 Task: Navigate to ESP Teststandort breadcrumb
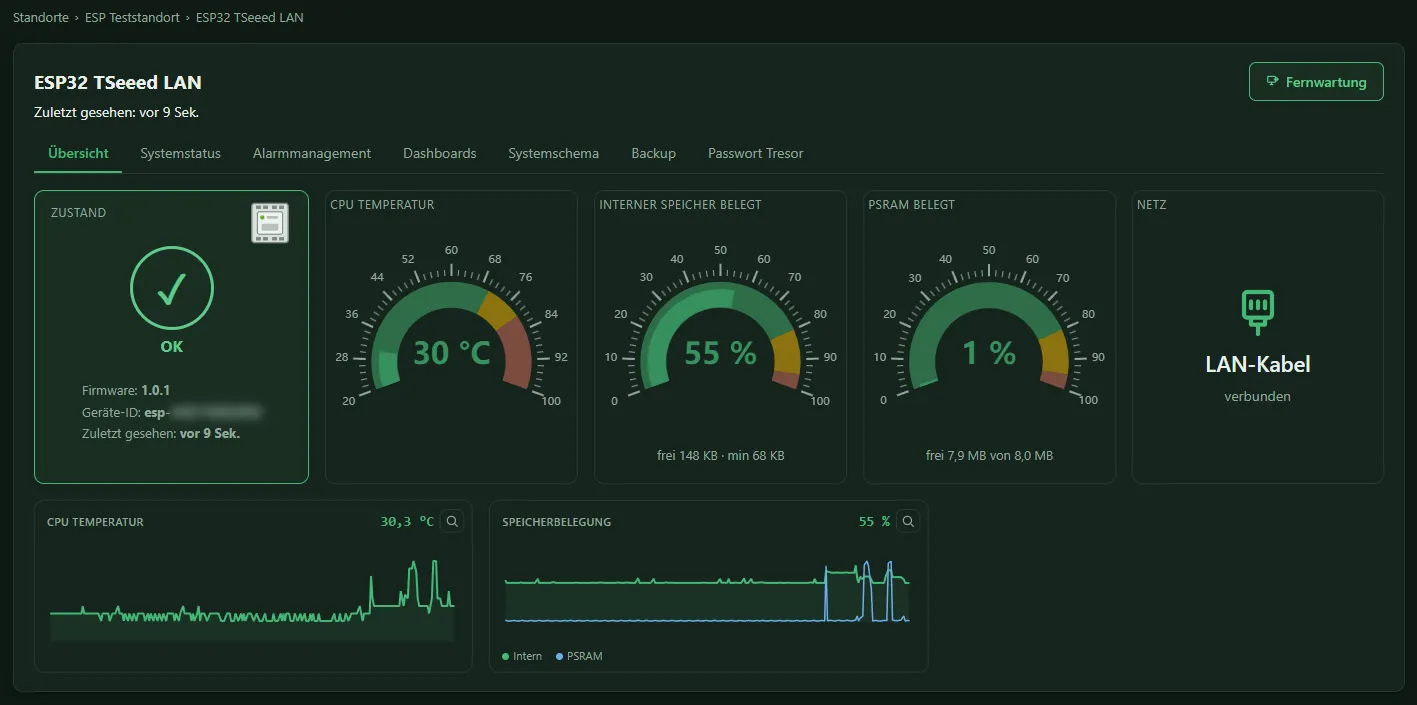[132, 18]
